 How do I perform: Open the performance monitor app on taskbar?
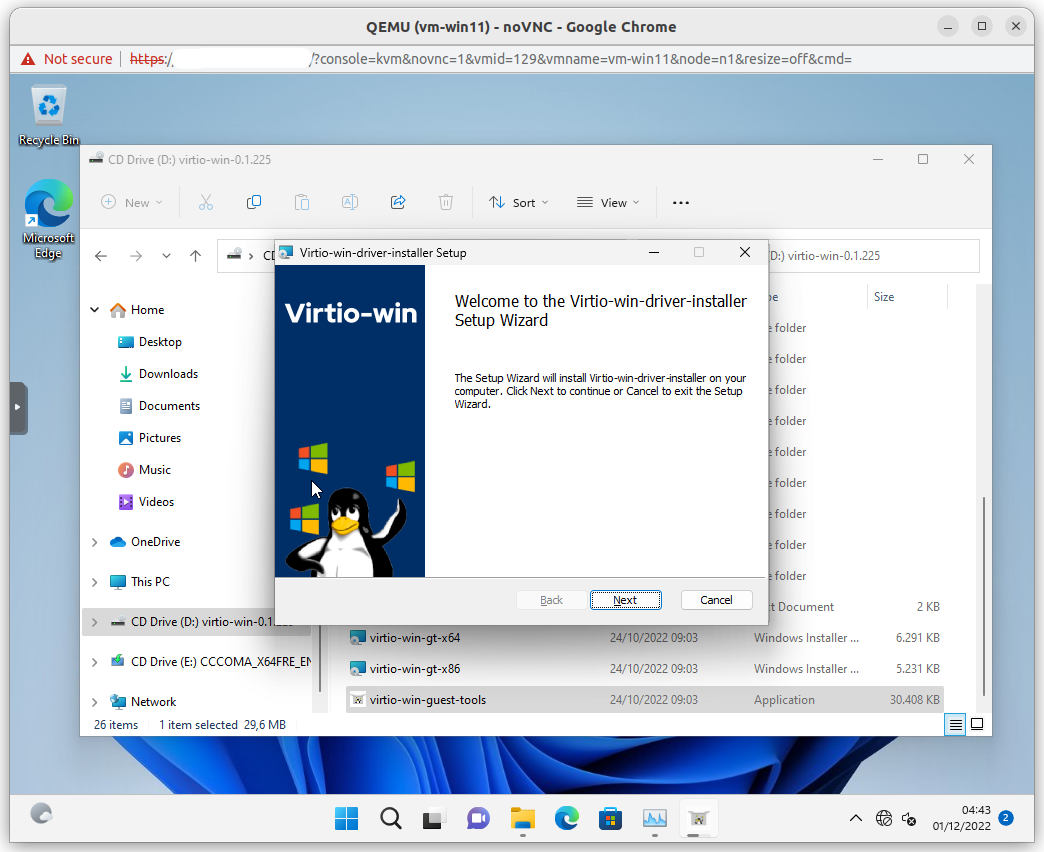pos(654,818)
